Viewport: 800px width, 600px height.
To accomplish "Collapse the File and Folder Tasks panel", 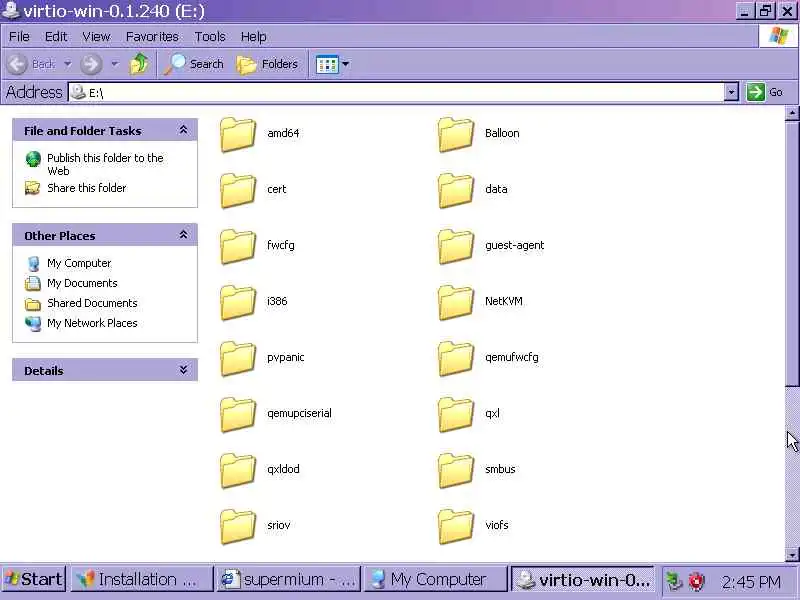I will click(183, 130).
